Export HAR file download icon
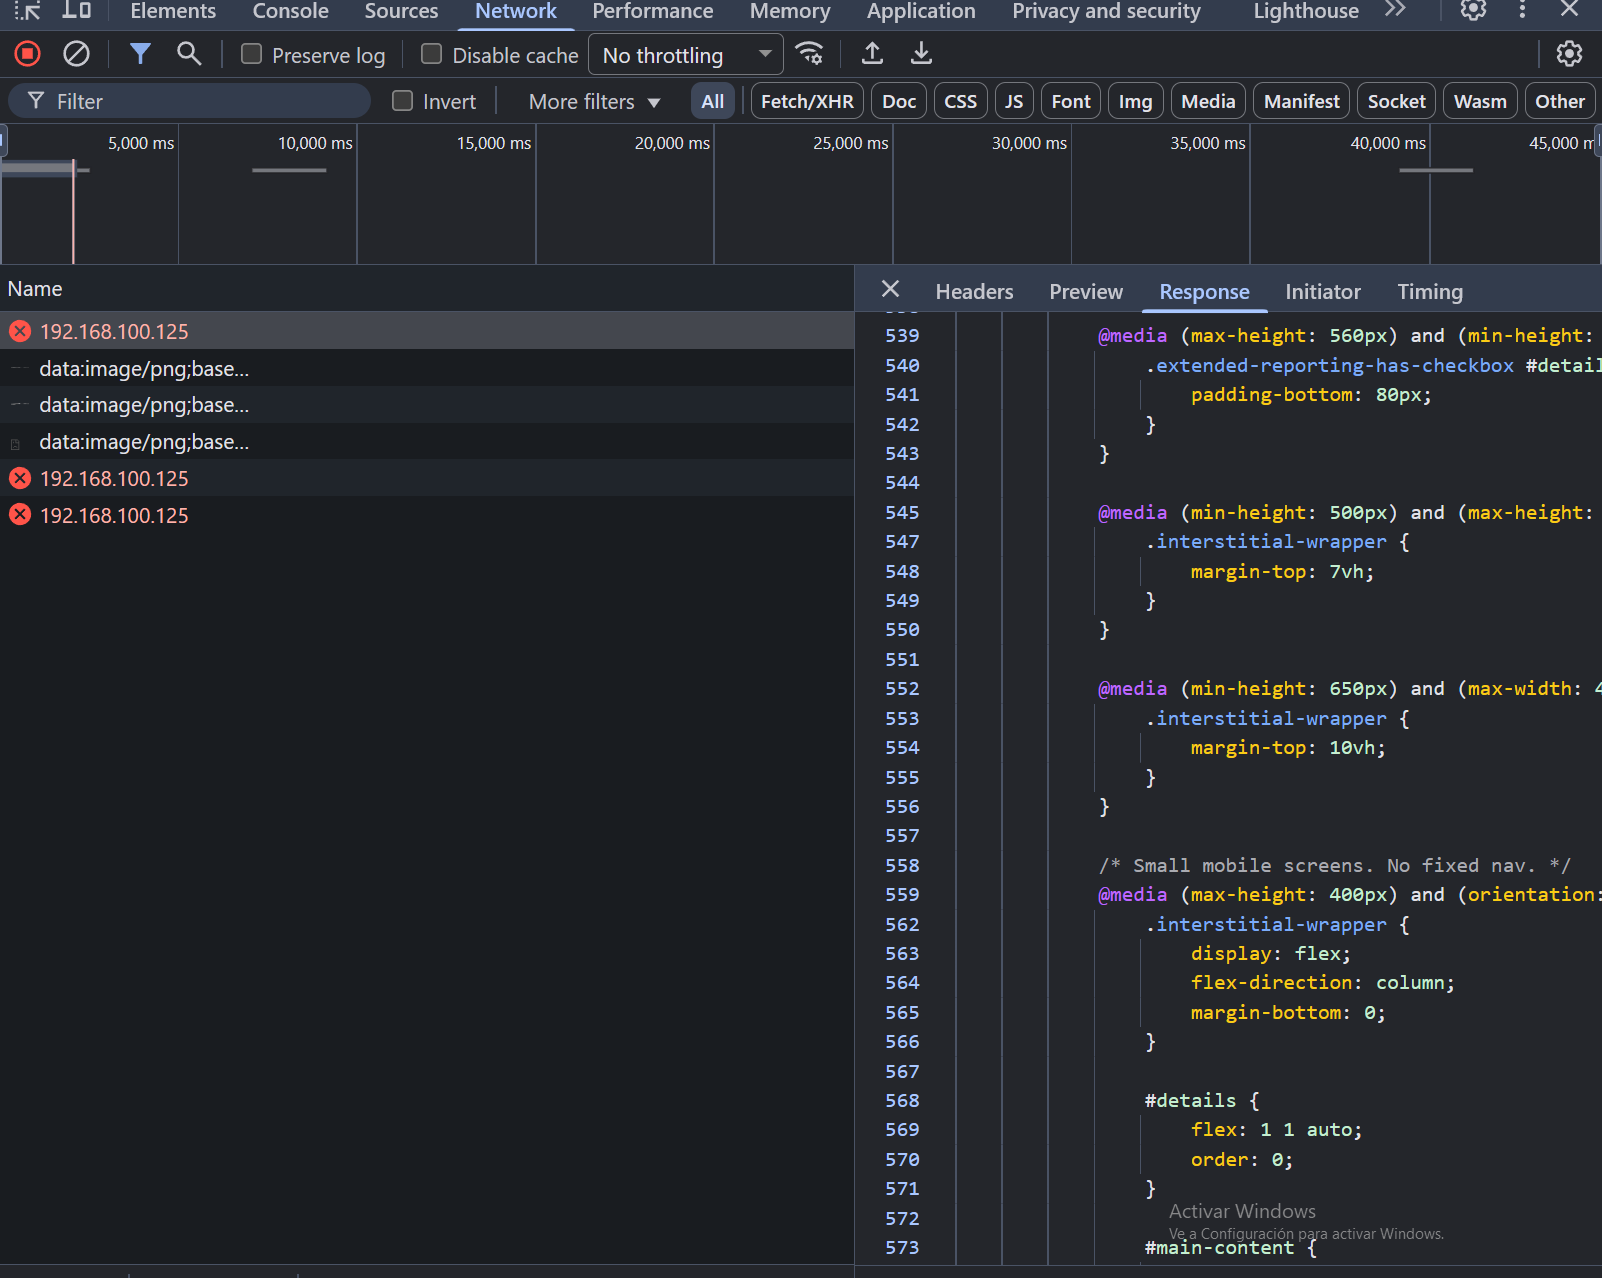The height and width of the screenshot is (1278, 1602). [x=921, y=54]
